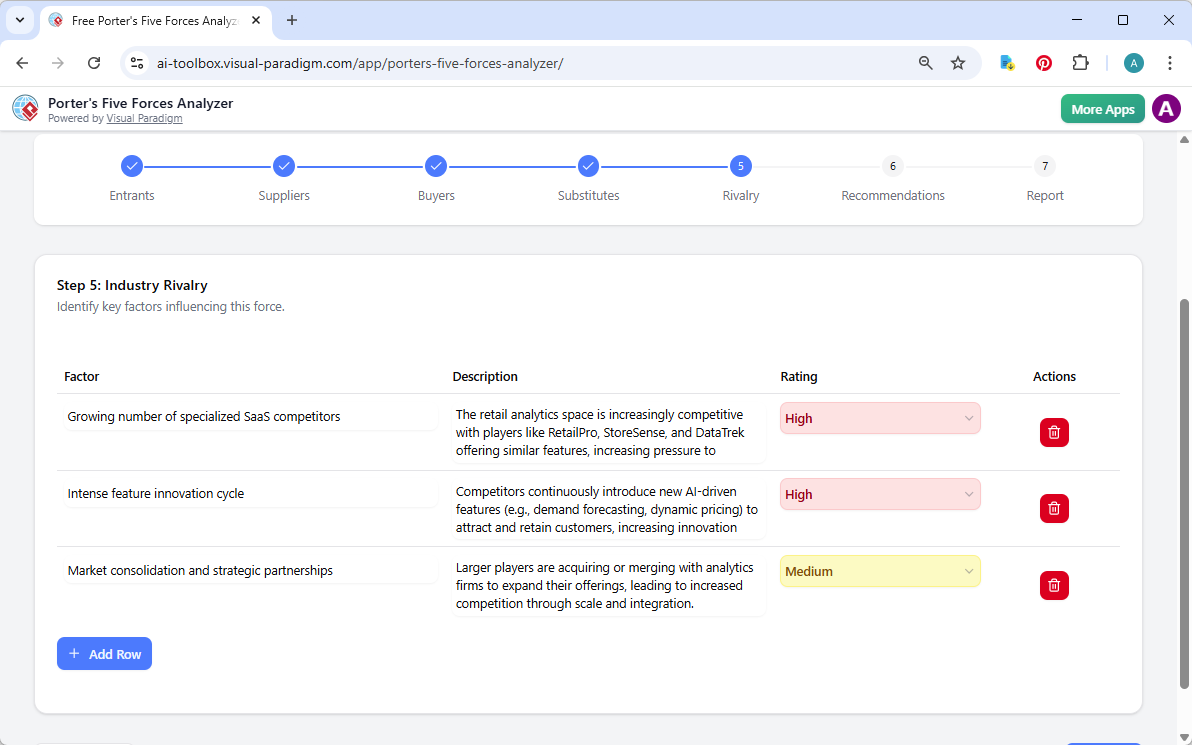Open the Chrome three-dot menu

(1170, 62)
